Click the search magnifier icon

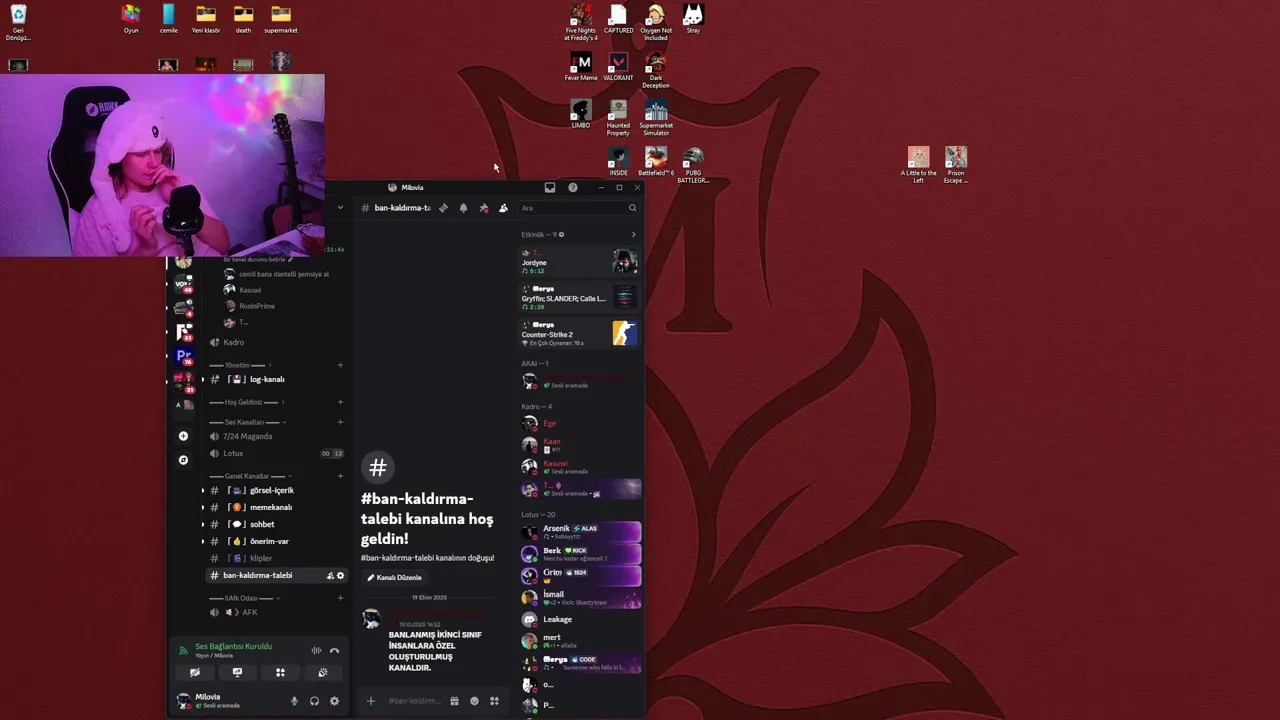tap(632, 208)
